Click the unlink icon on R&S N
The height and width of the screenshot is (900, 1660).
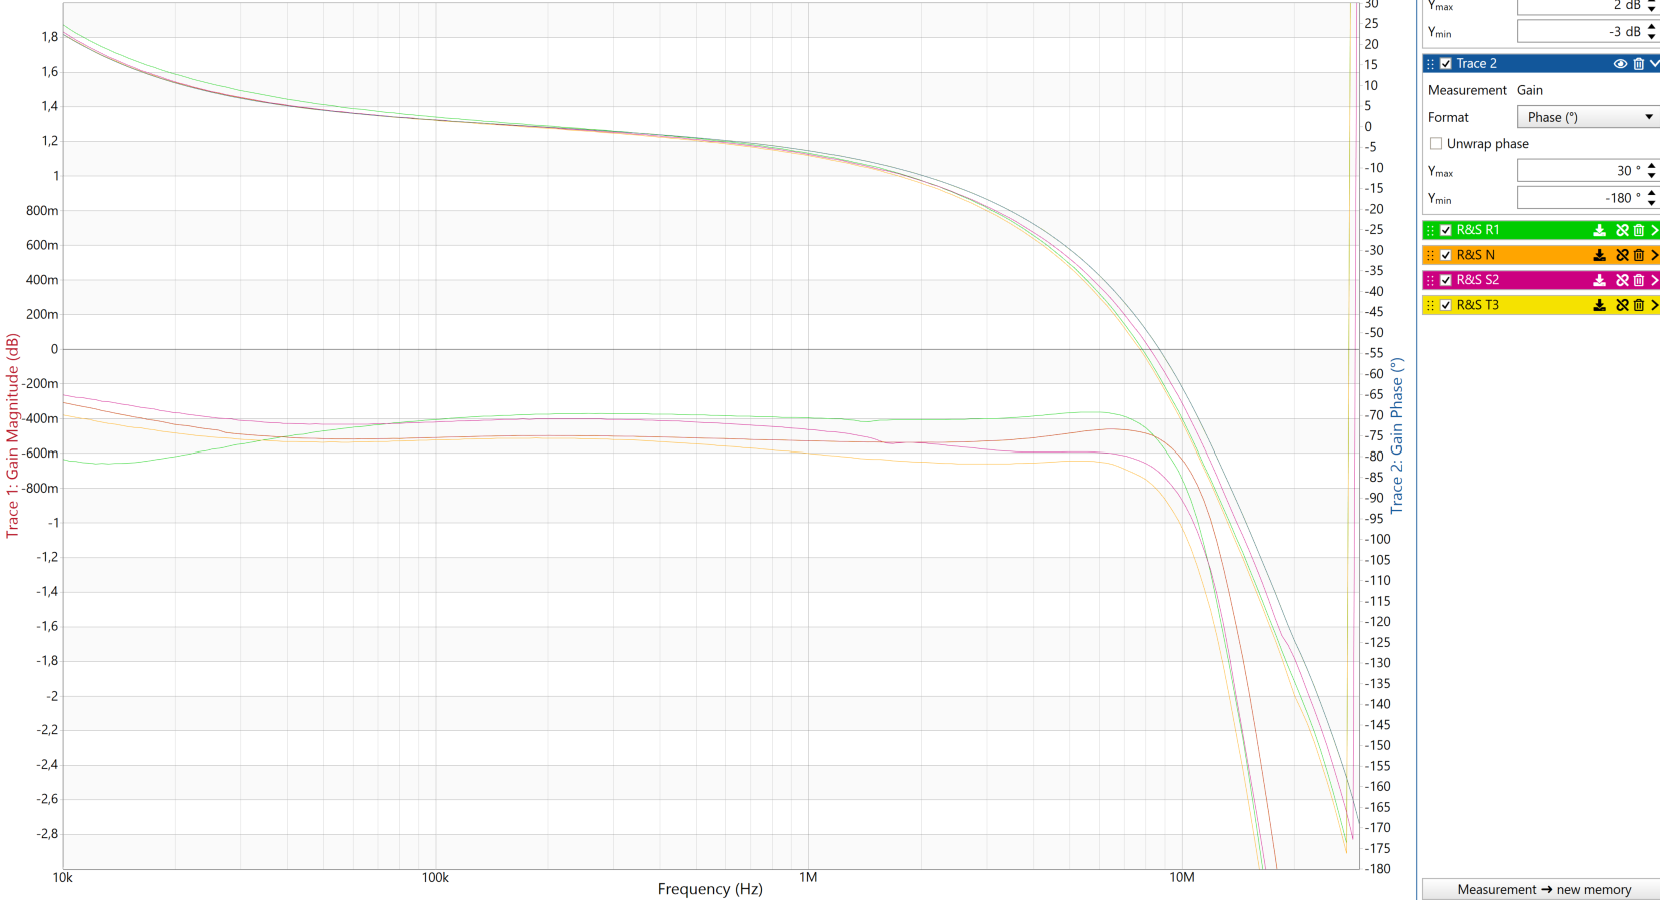point(1622,255)
